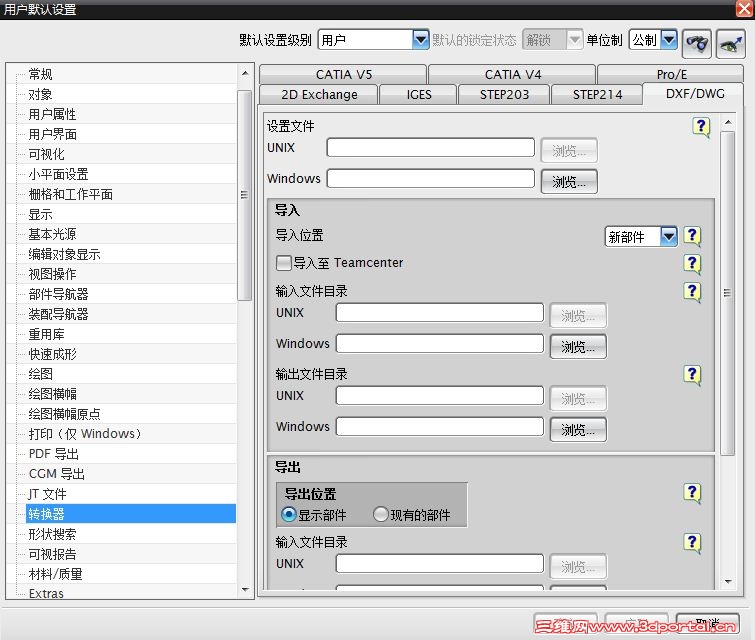This screenshot has width=755, height=640.
Task: Switch to CATIA V4 tab
Action: [x=512, y=75]
